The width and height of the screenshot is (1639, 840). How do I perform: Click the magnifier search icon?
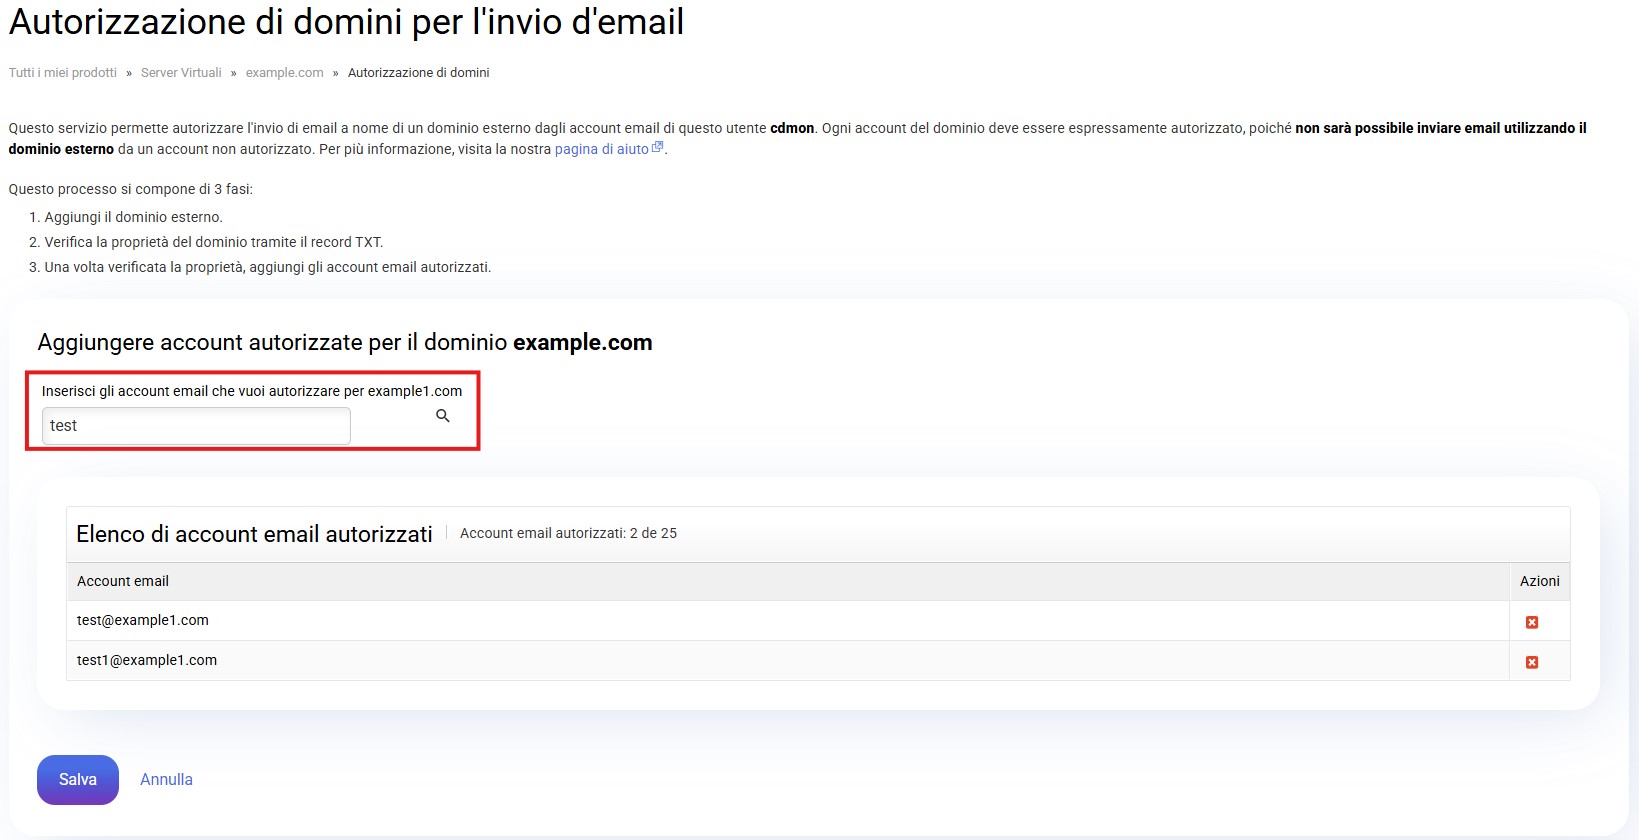pyautogui.click(x=443, y=416)
